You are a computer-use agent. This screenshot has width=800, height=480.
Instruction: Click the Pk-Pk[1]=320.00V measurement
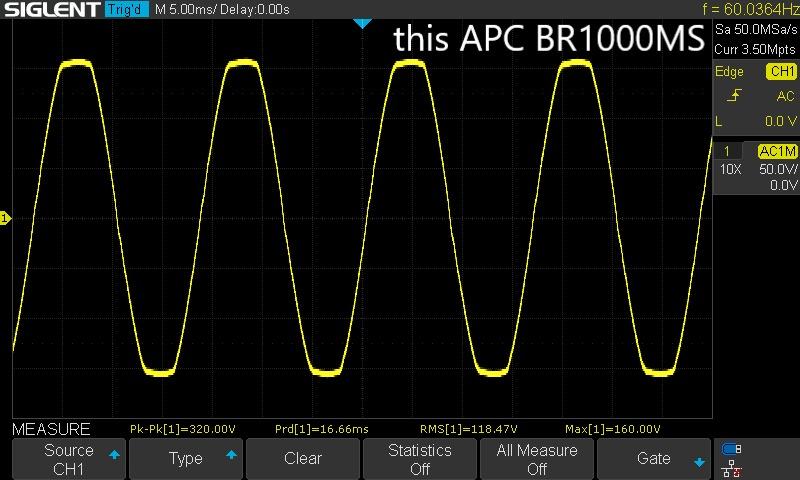[183, 430]
